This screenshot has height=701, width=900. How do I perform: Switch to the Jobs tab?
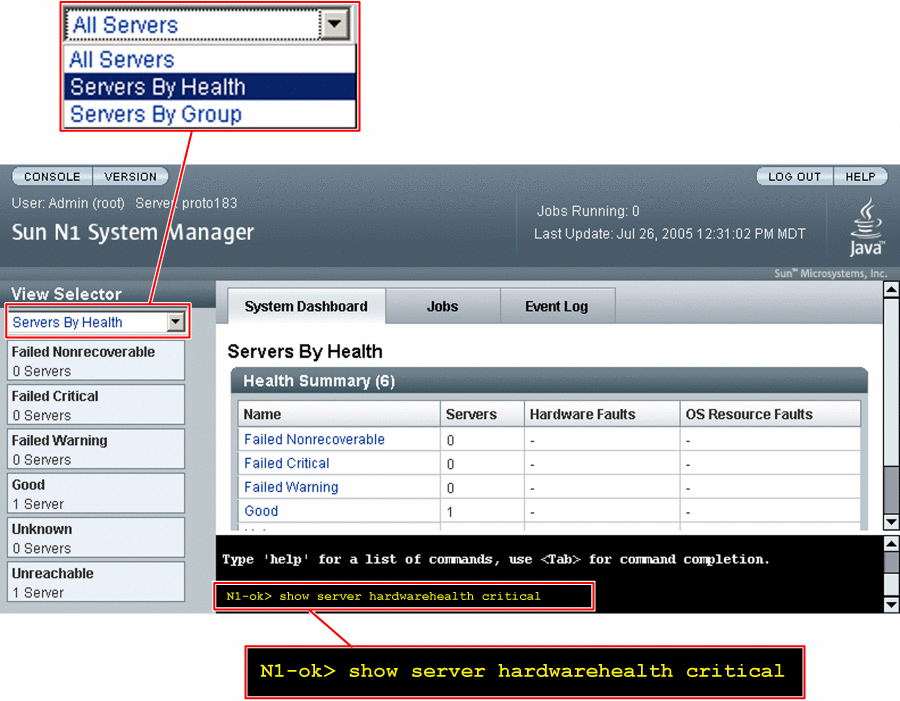pos(443,307)
